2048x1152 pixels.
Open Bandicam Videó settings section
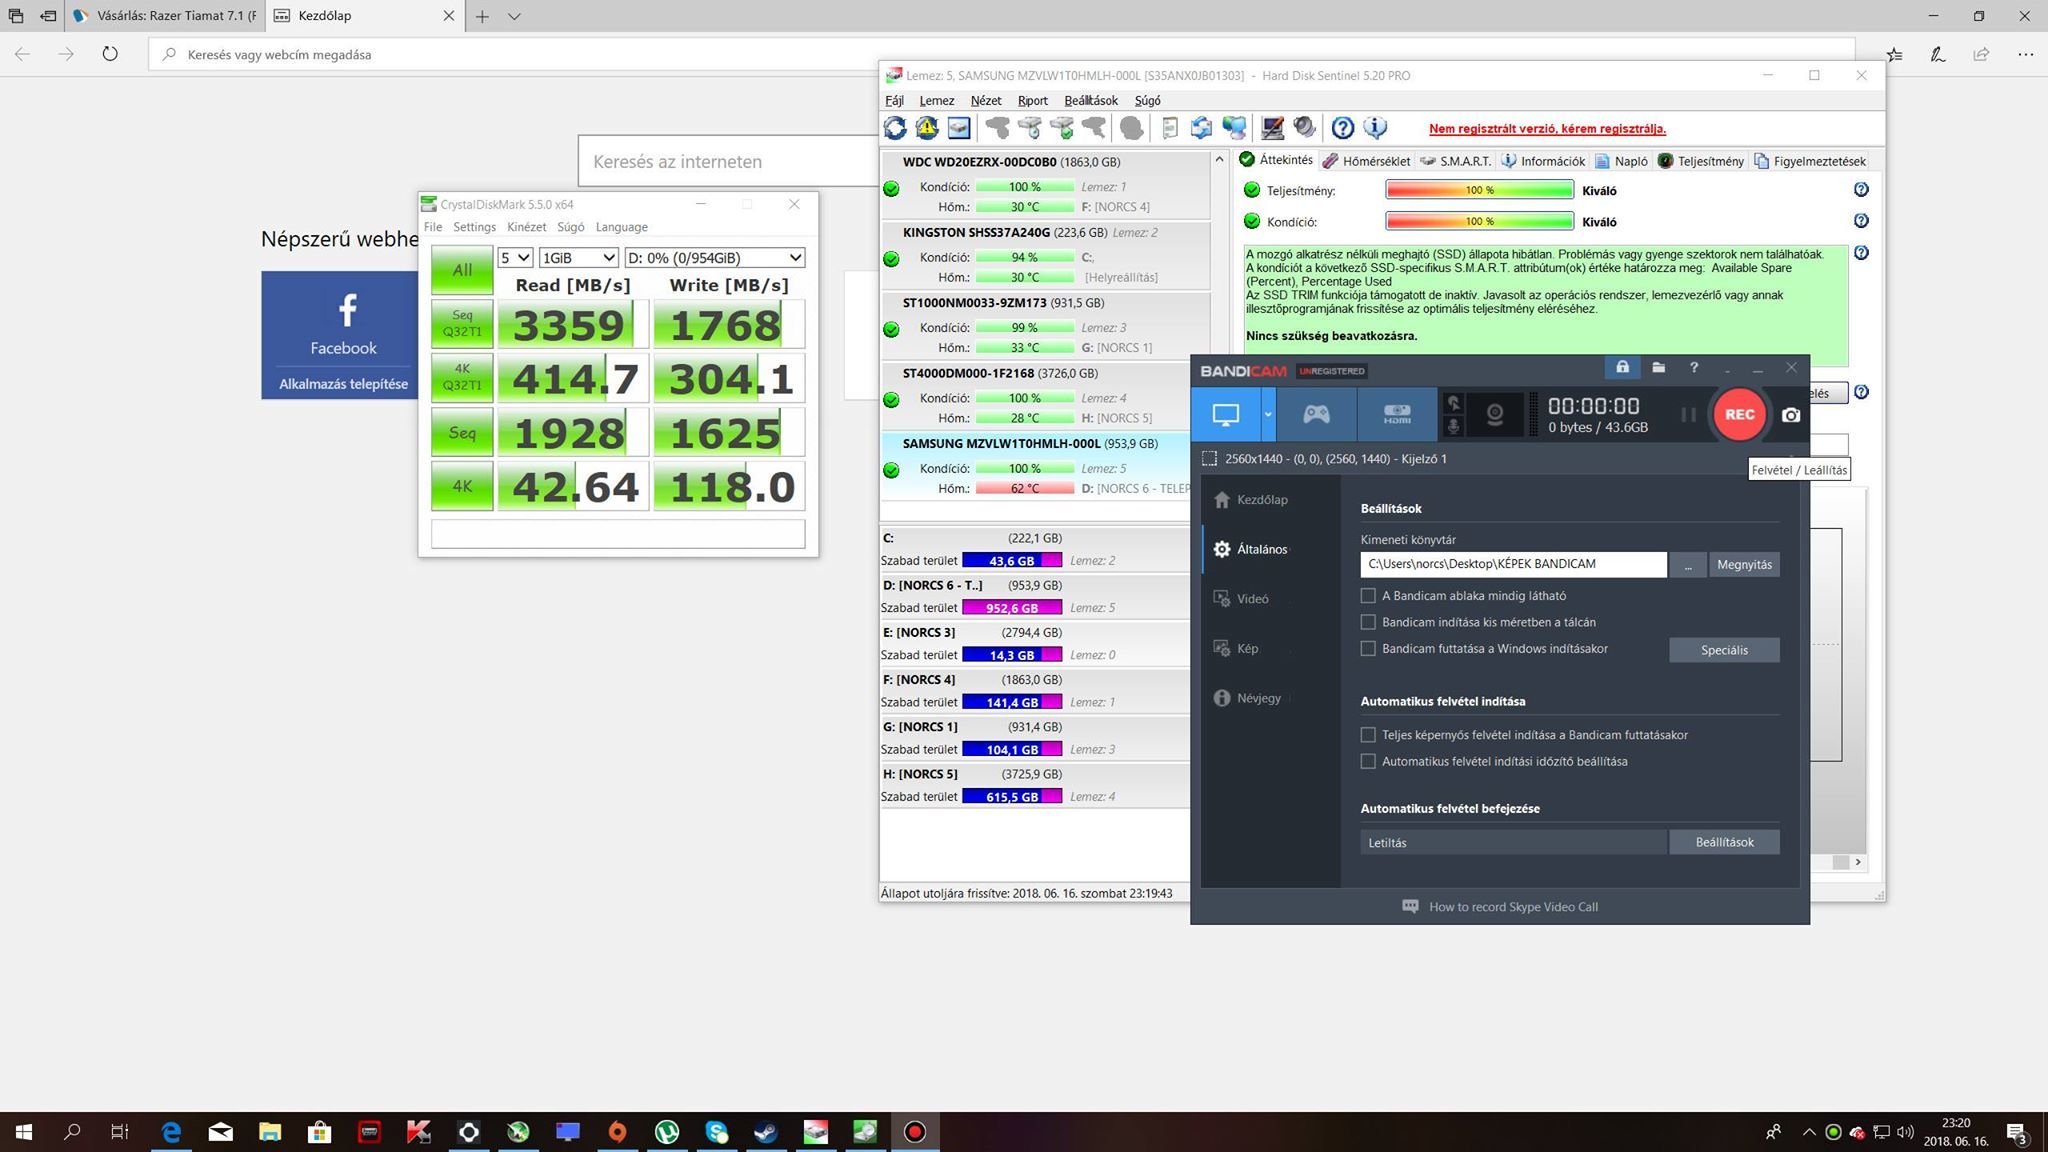tap(1252, 598)
